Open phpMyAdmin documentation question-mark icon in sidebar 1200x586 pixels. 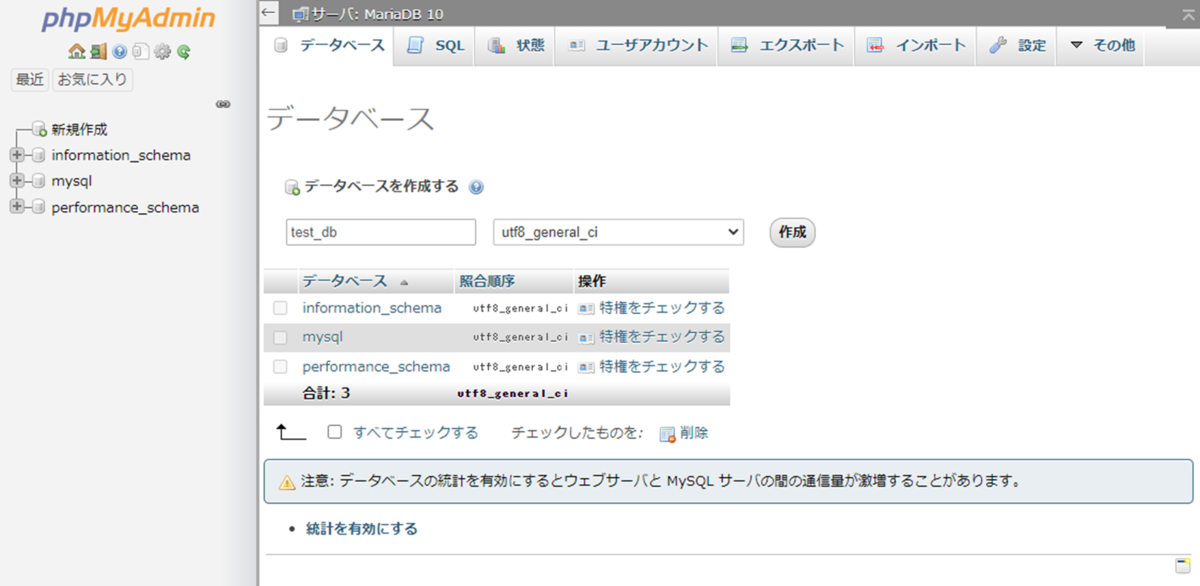pyautogui.click(x=120, y=52)
